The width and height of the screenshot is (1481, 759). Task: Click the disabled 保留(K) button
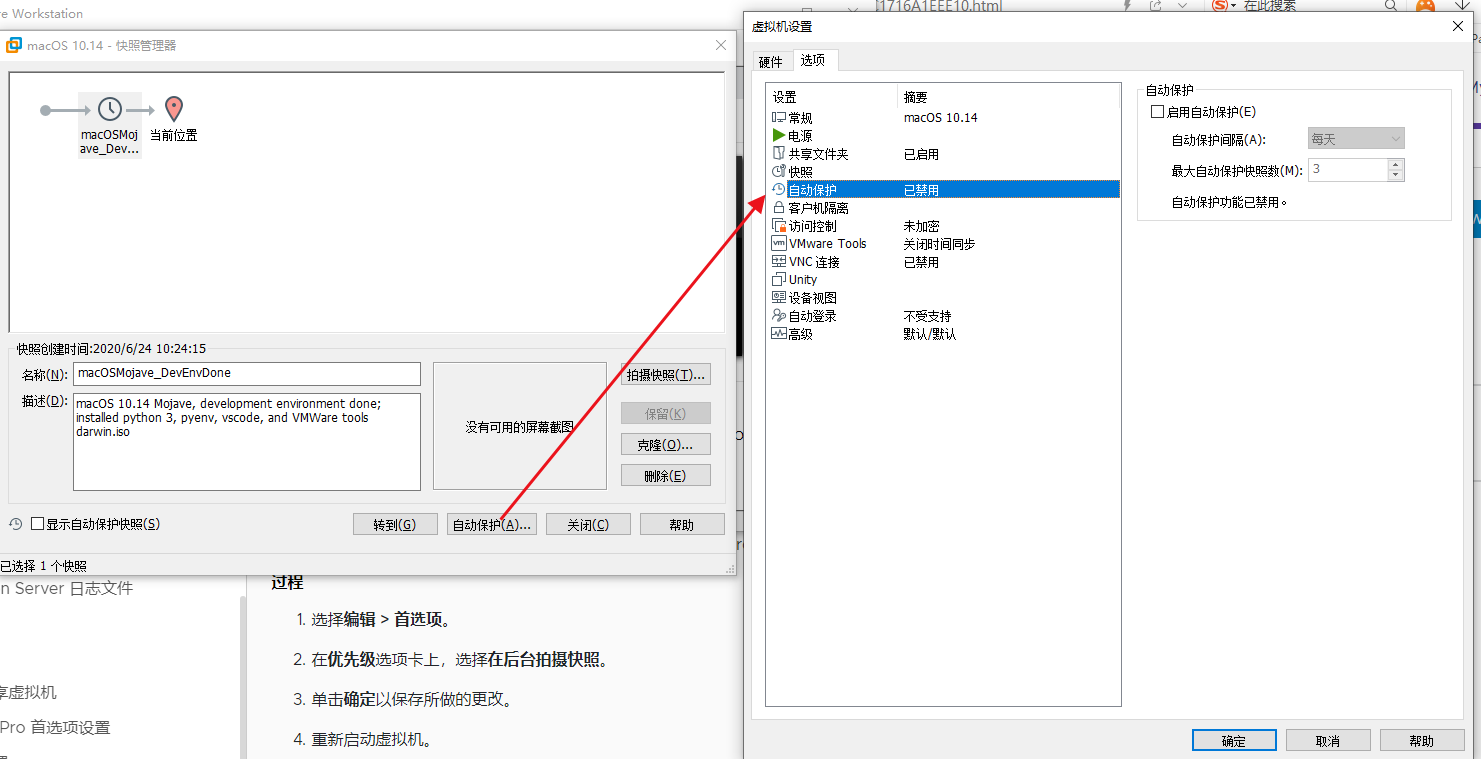pos(666,413)
